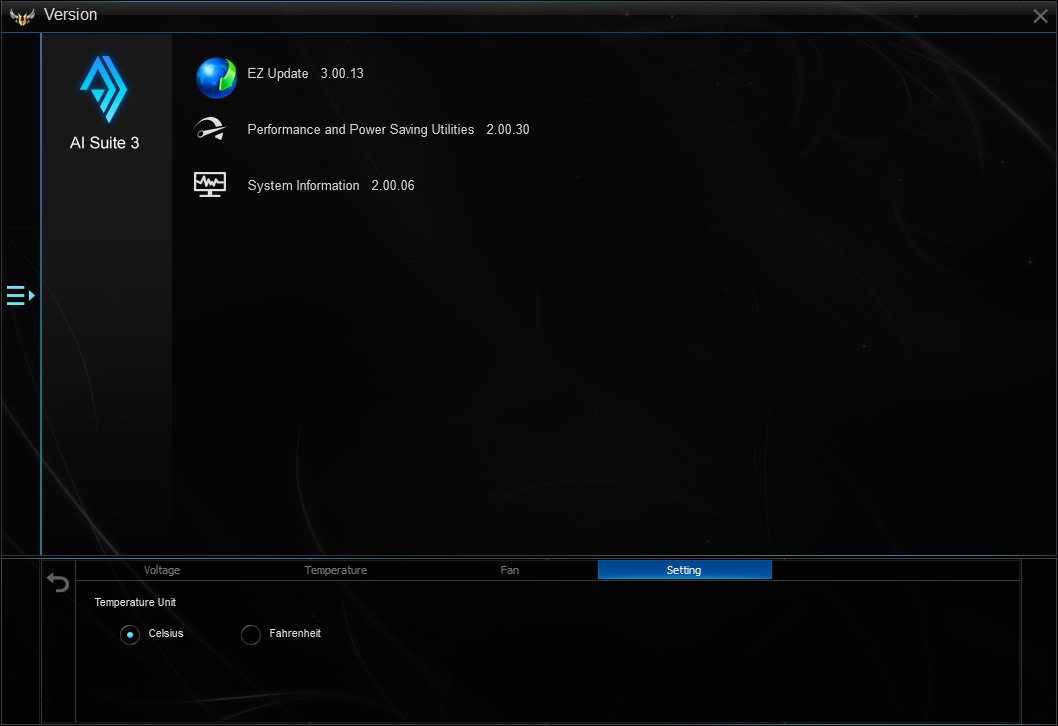Switch to the Temperature tab
The height and width of the screenshot is (726, 1058).
[335, 570]
